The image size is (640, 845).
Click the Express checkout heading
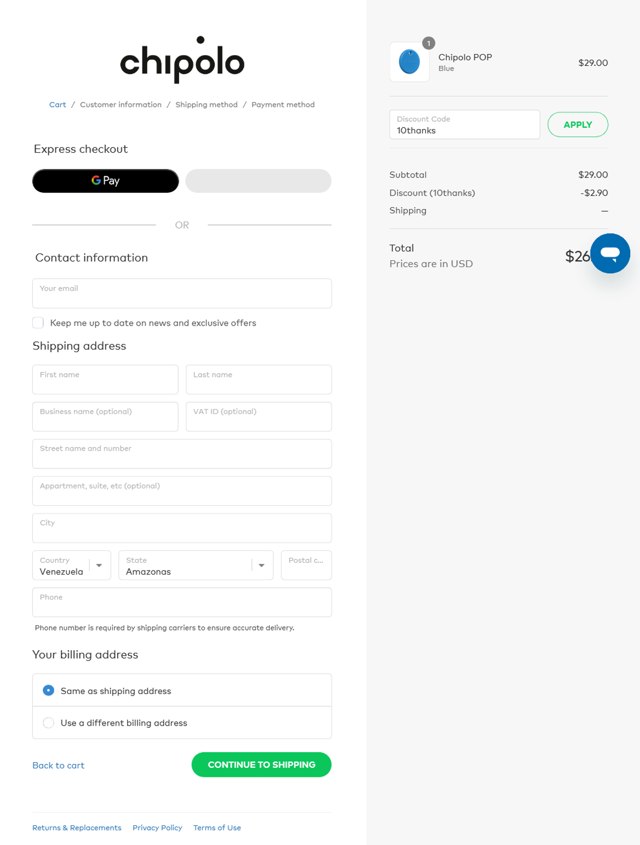(x=81, y=149)
